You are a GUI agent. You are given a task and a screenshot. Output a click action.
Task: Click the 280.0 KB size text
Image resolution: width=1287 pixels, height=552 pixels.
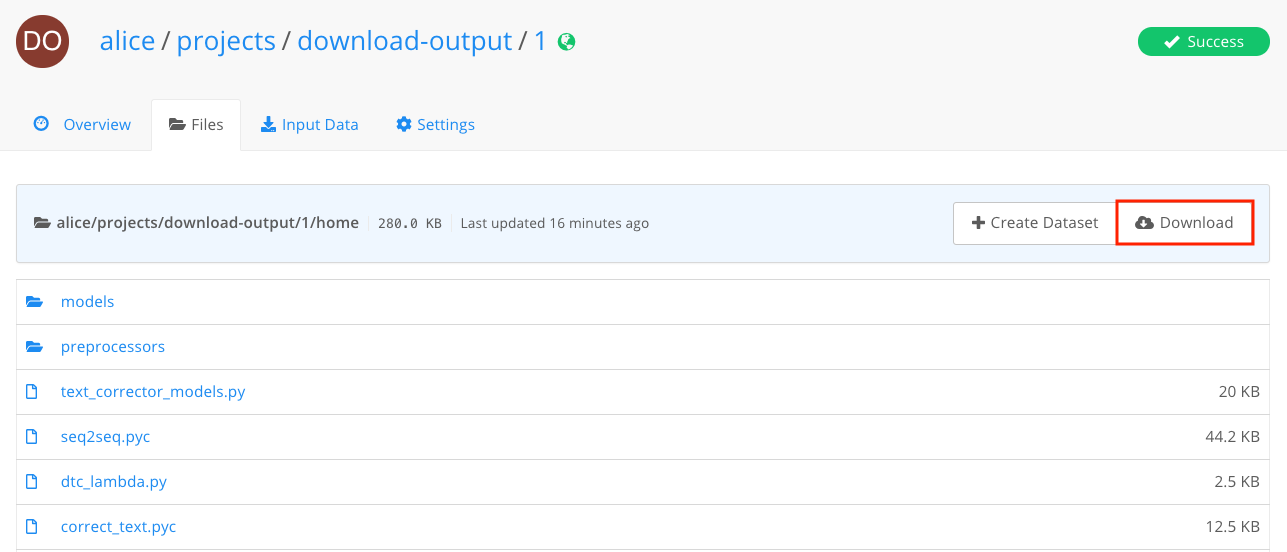[x=410, y=224]
